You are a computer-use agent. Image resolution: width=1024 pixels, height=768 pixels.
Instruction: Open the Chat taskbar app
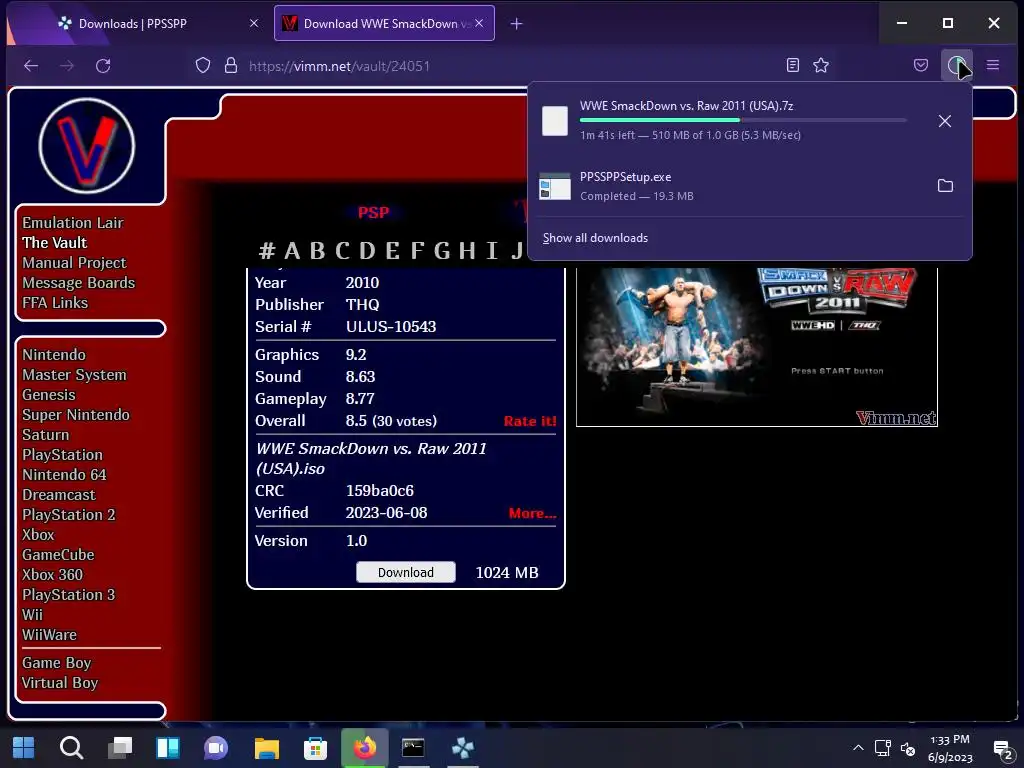216,748
